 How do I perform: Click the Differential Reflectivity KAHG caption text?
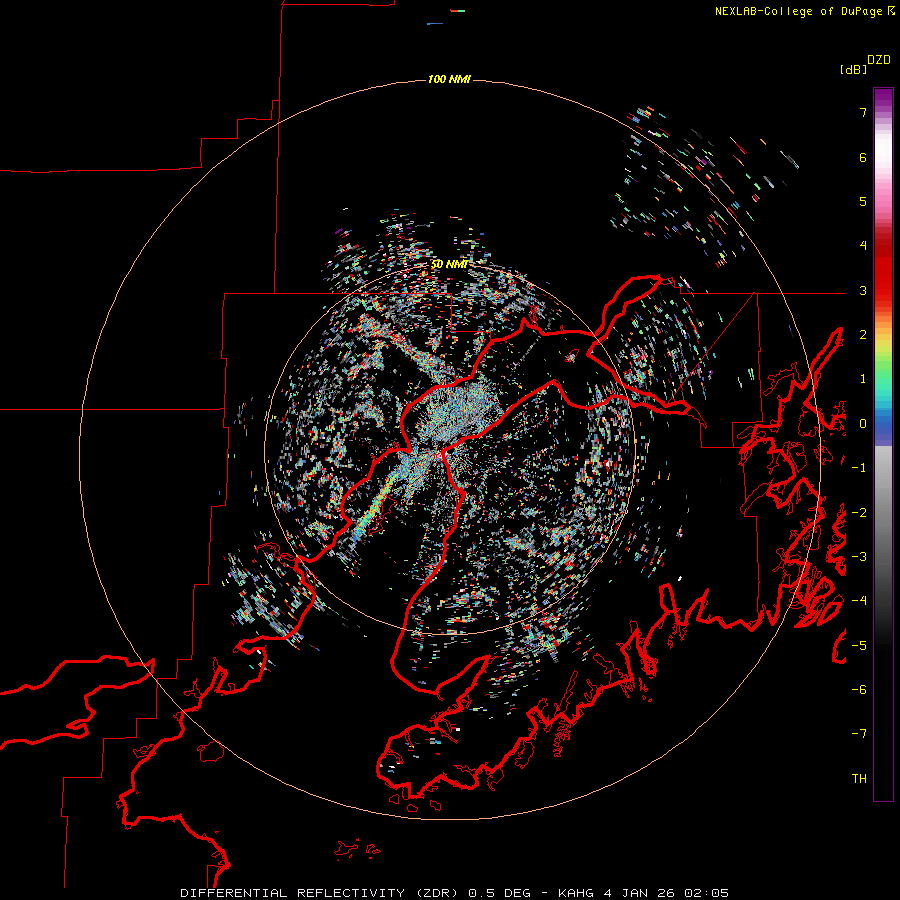[455, 893]
